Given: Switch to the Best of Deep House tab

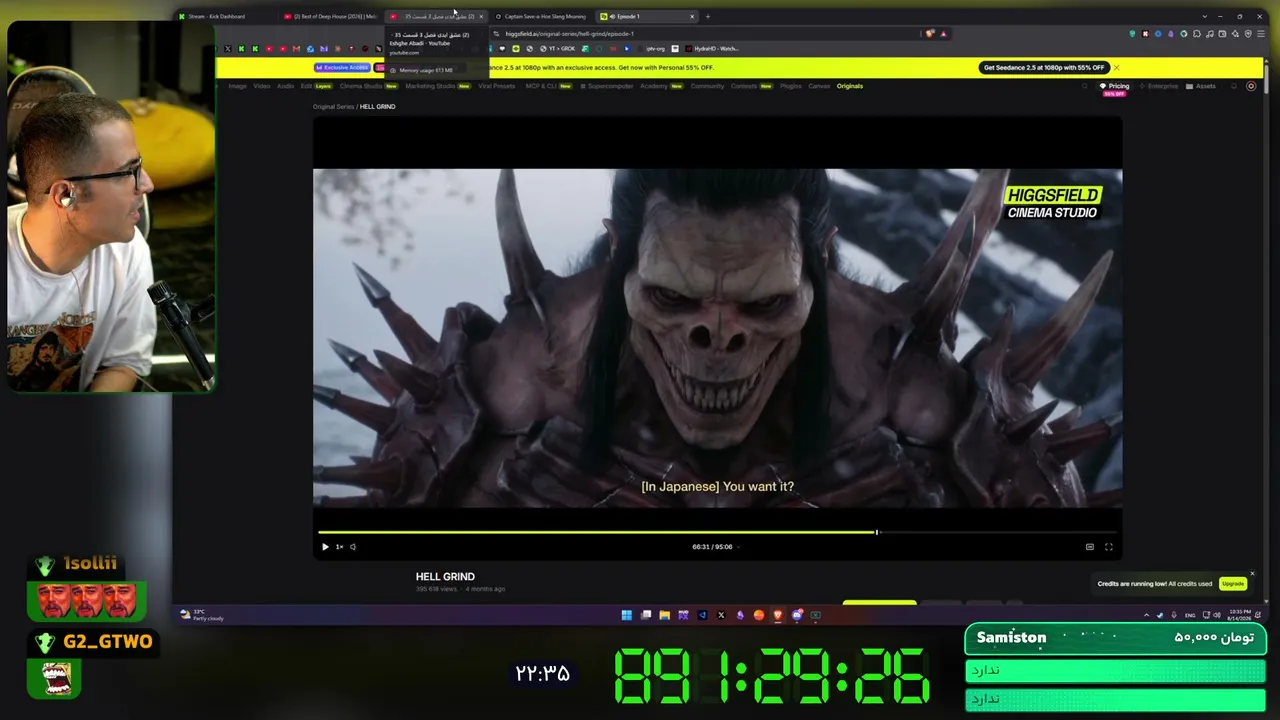Looking at the screenshot, I should pyautogui.click(x=329, y=16).
